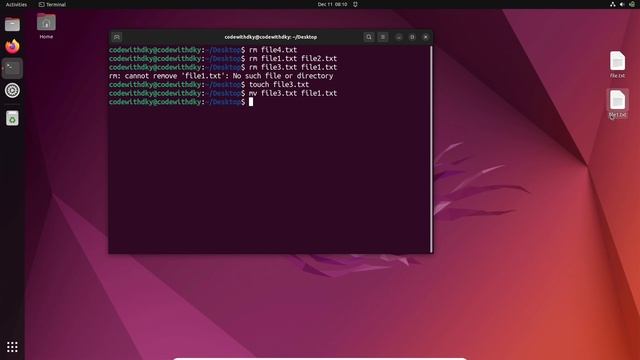Show Applications grid

coord(12,347)
